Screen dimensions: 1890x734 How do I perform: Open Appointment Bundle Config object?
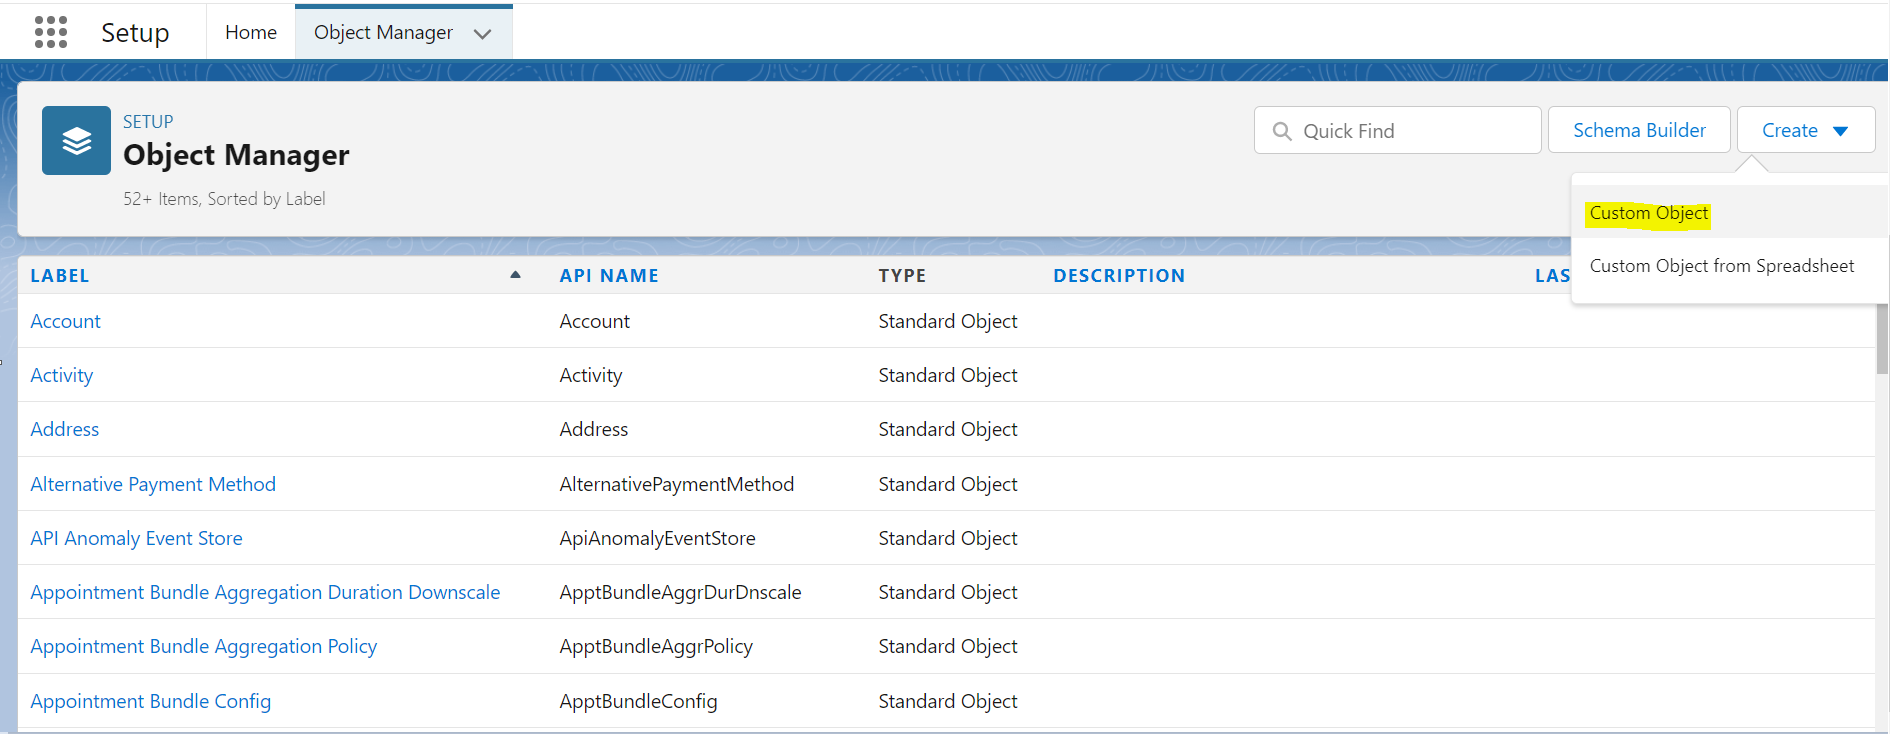click(150, 701)
